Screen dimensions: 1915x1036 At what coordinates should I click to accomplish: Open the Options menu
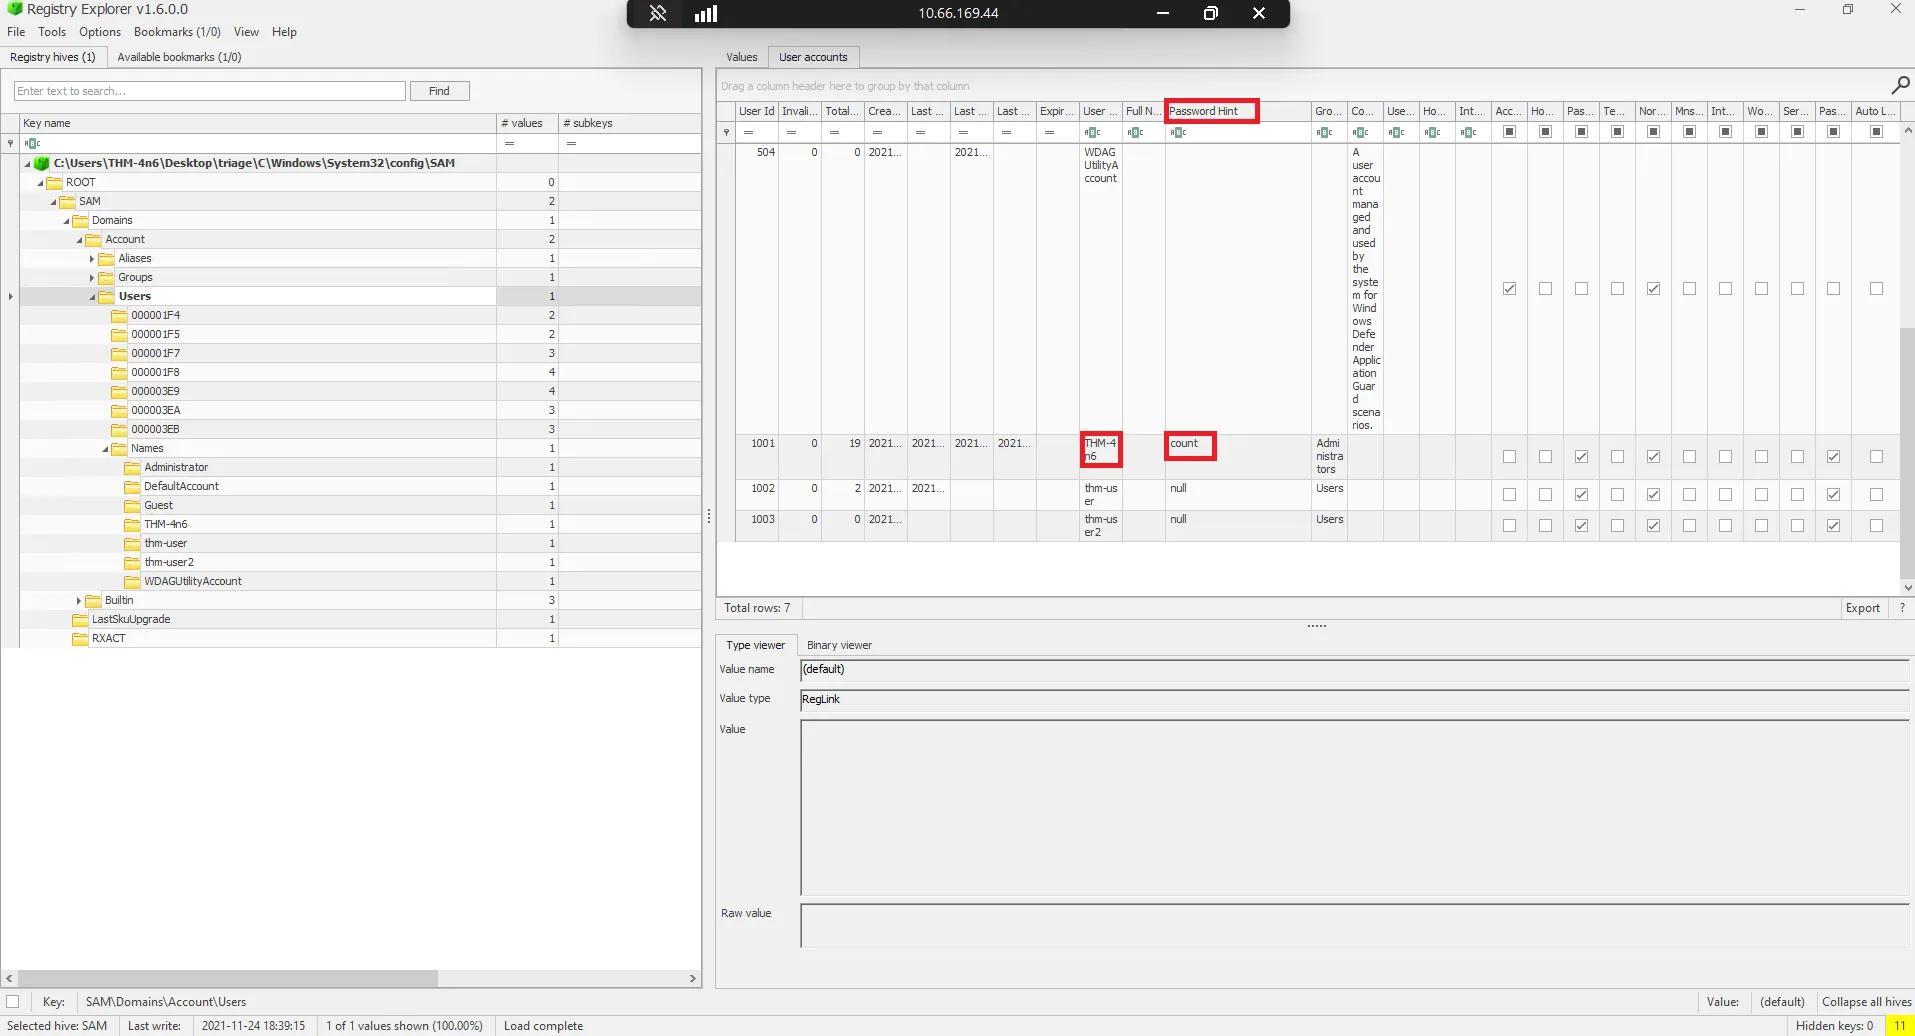pos(100,32)
